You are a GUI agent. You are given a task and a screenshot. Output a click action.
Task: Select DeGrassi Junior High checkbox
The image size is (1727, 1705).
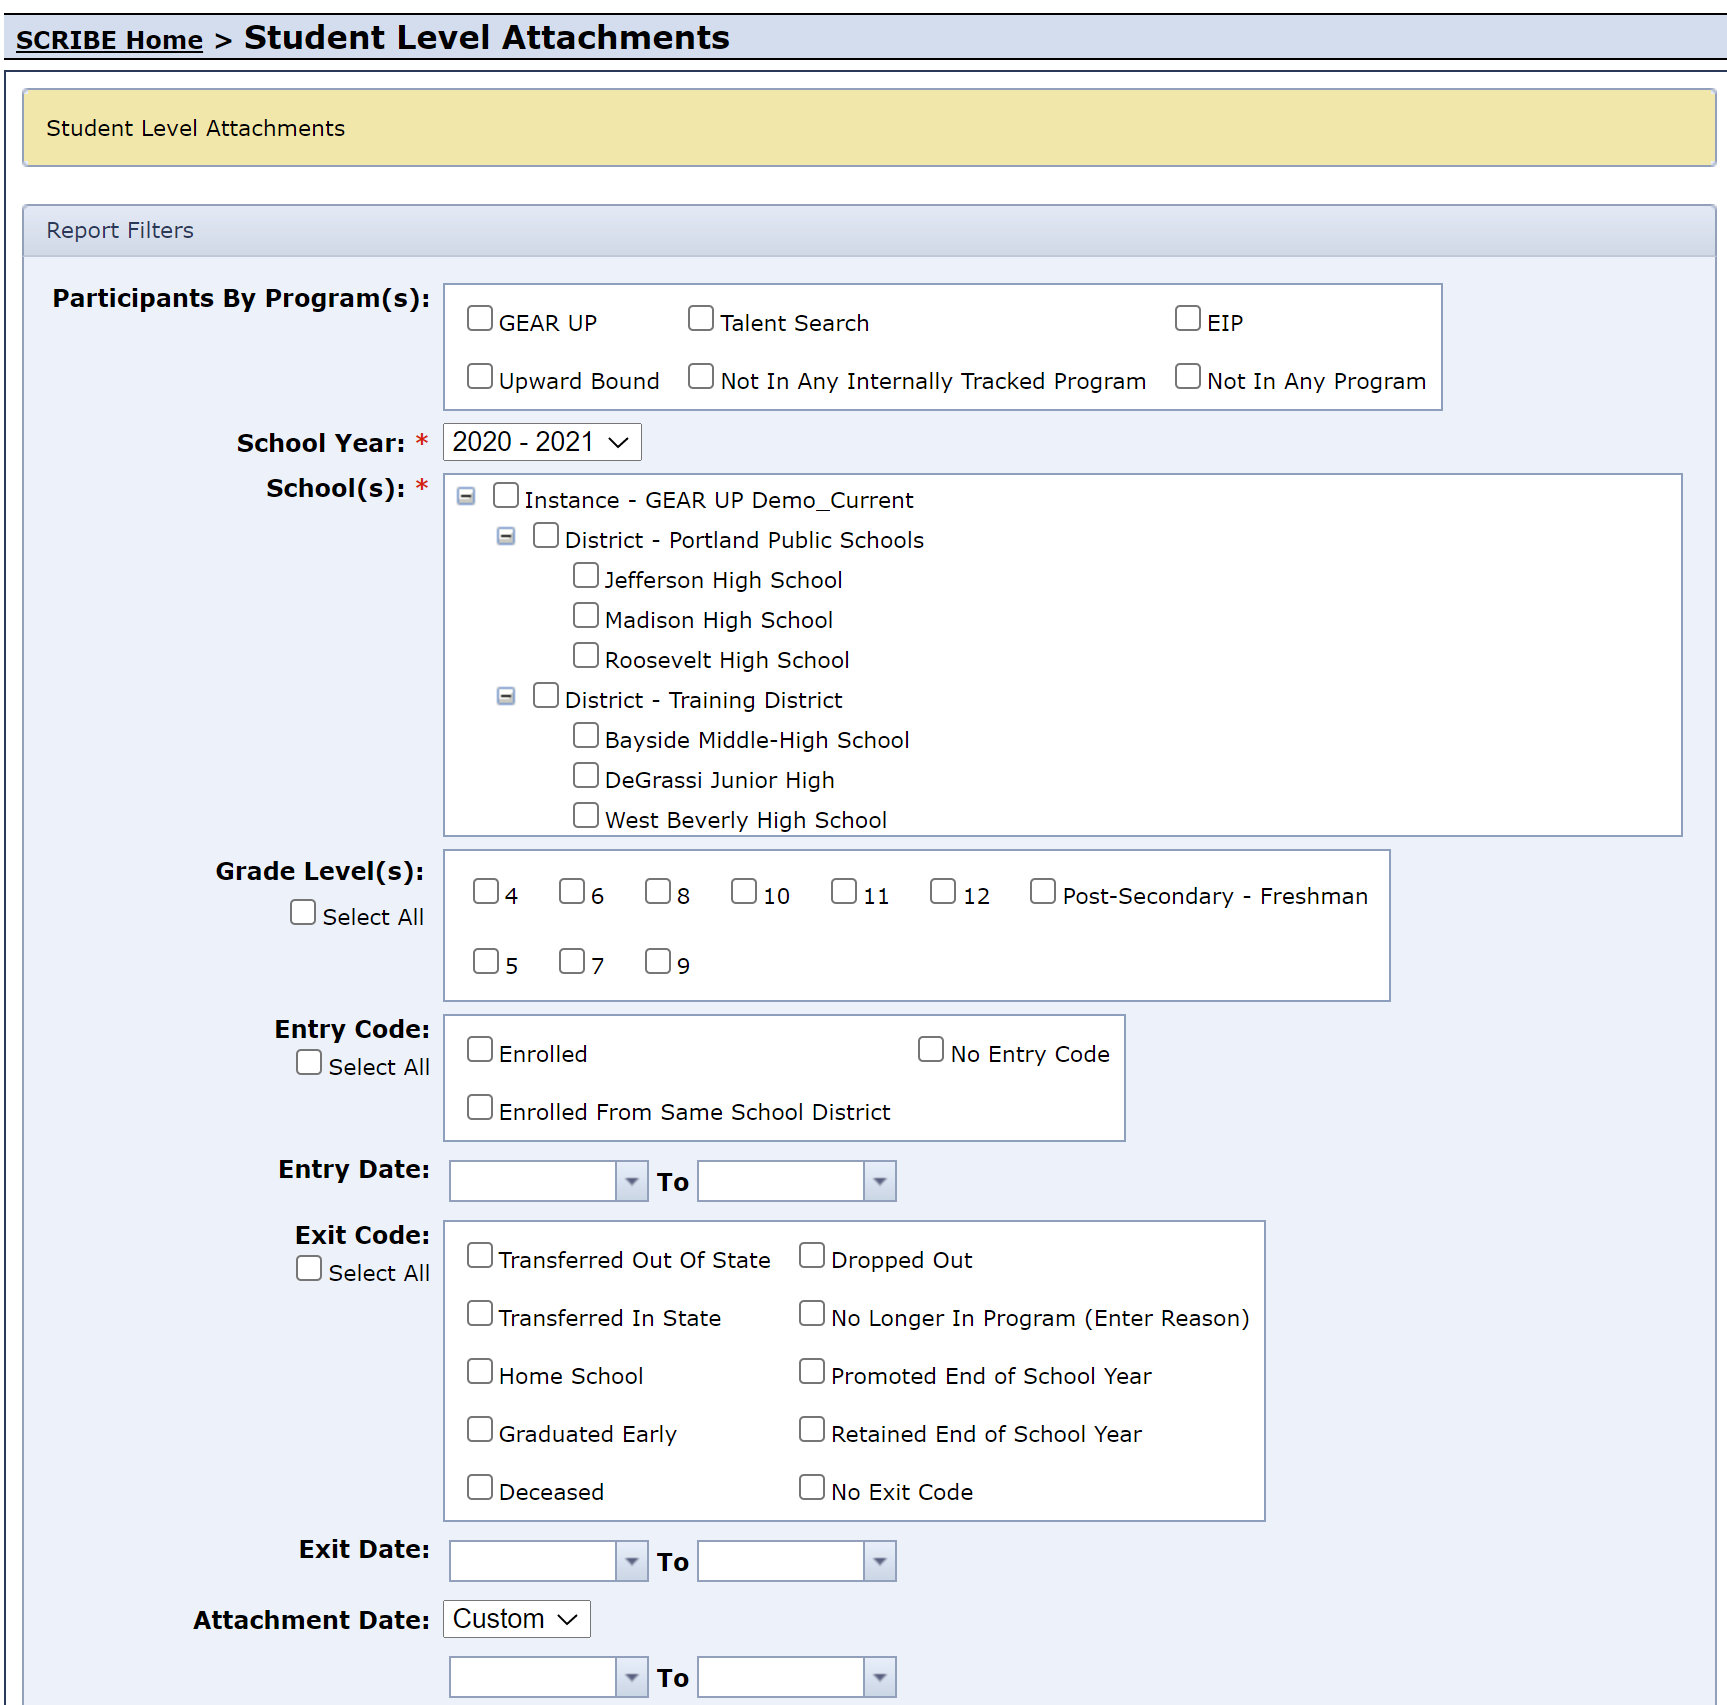click(586, 775)
